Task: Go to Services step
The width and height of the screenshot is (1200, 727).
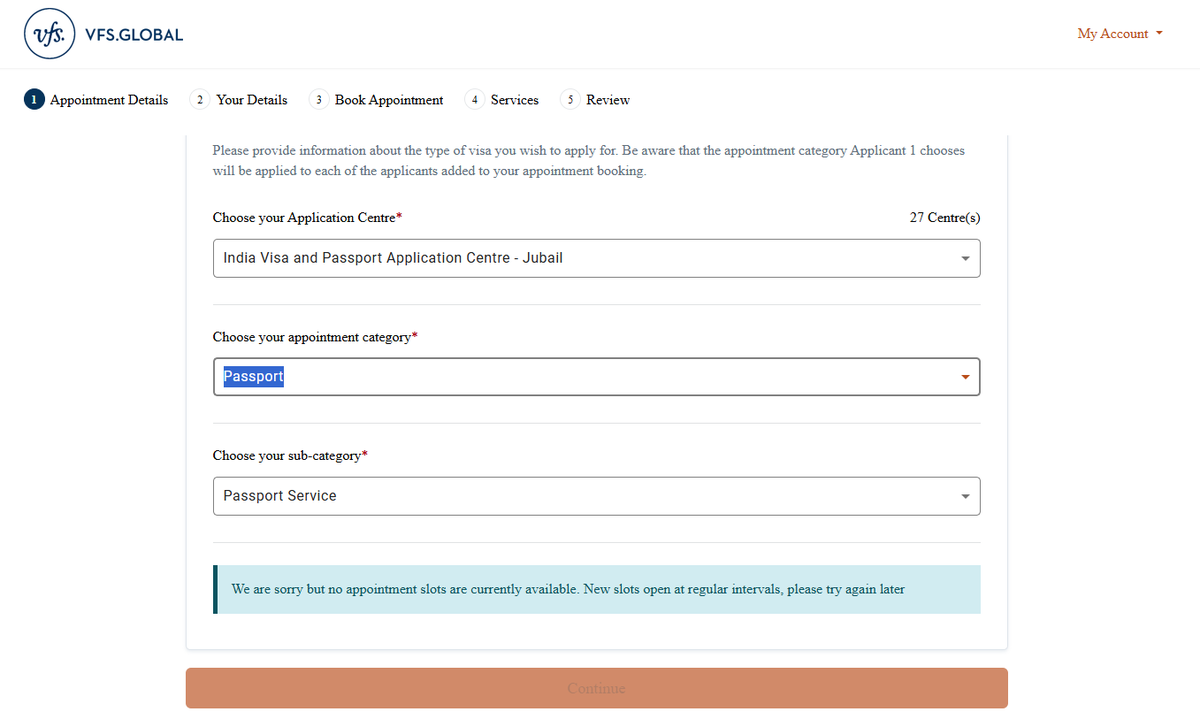Action: [x=502, y=100]
